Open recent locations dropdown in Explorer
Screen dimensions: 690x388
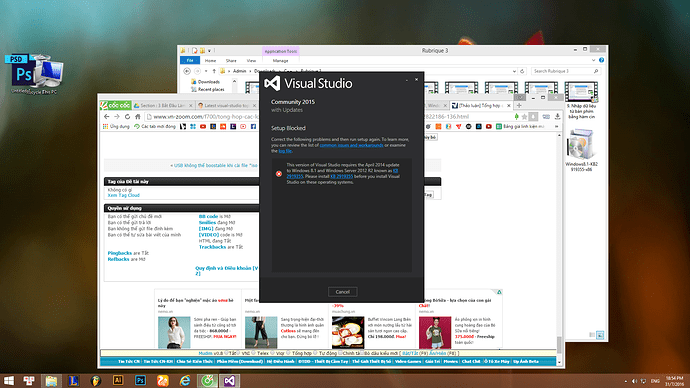click(206, 71)
